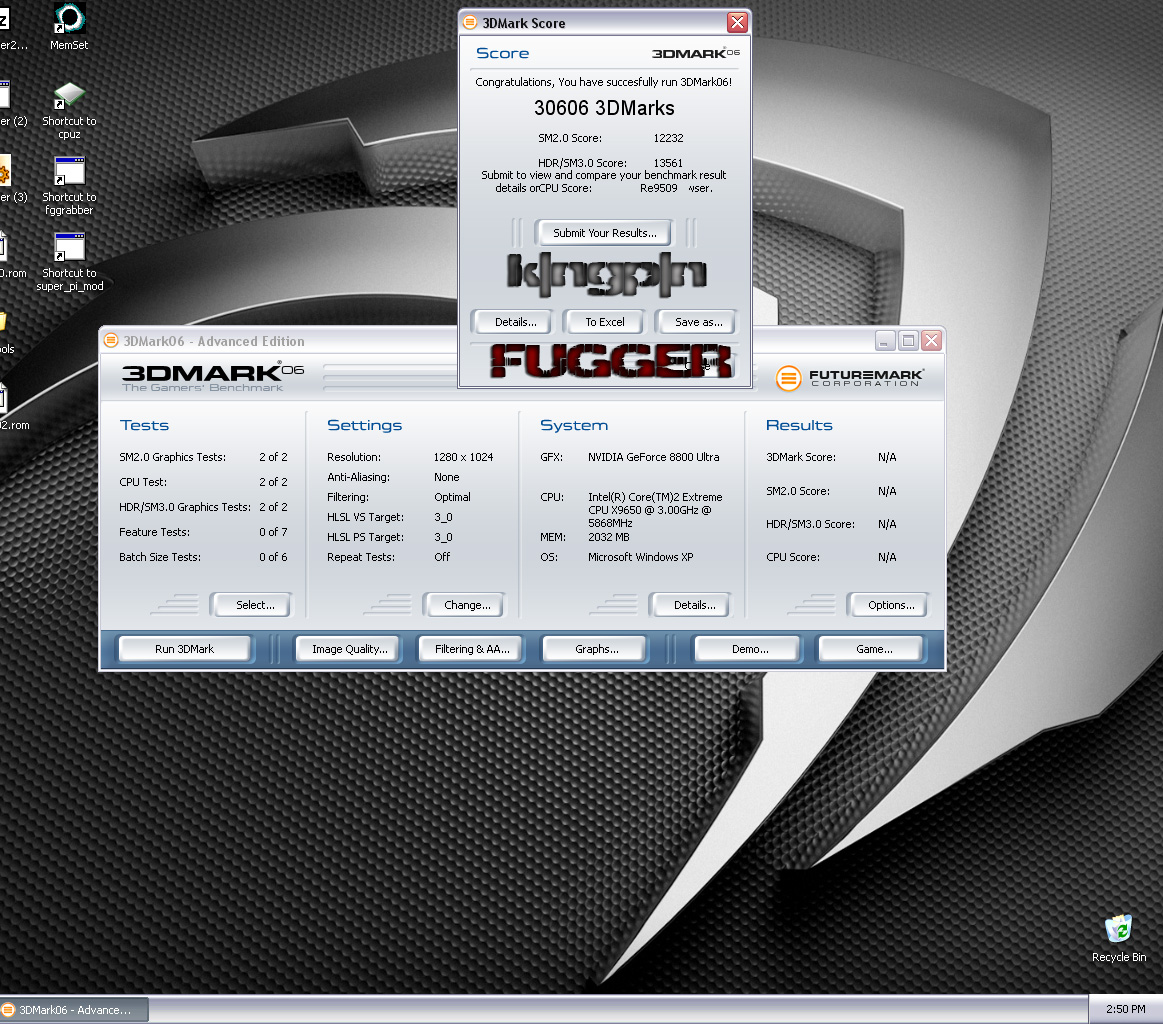Select the Shortcut to super_pi_mod icon
The height and width of the screenshot is (1024, 1163).
(x=70, y=262)
